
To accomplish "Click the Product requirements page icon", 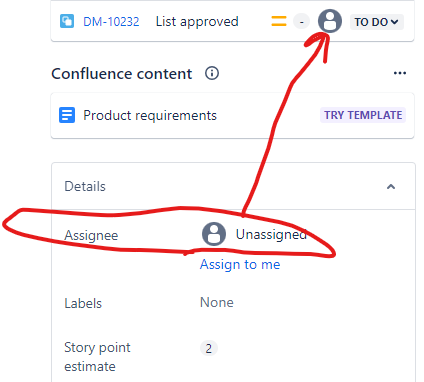I will pyautogui.click(x=67, y=115).
